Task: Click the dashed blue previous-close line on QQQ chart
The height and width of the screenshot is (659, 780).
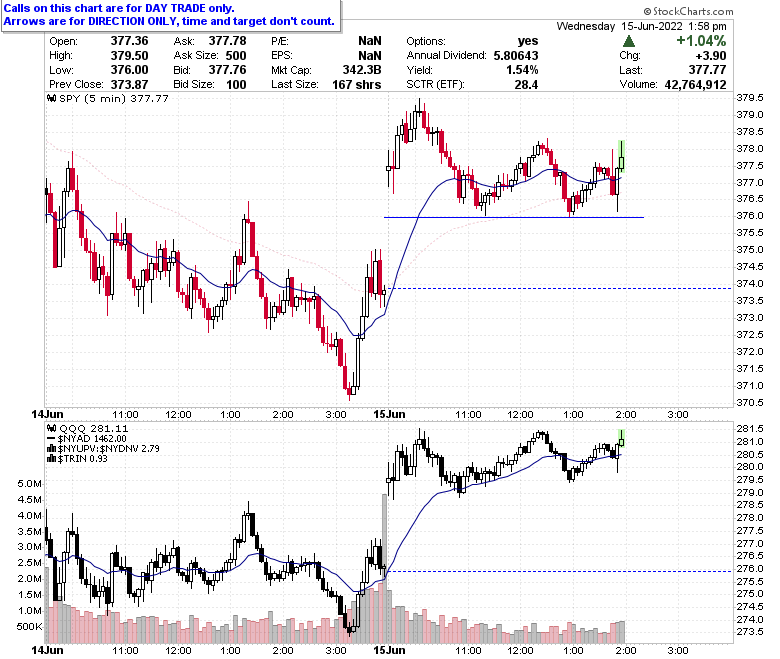Action: pyautogui.click(x=560, y=571)
